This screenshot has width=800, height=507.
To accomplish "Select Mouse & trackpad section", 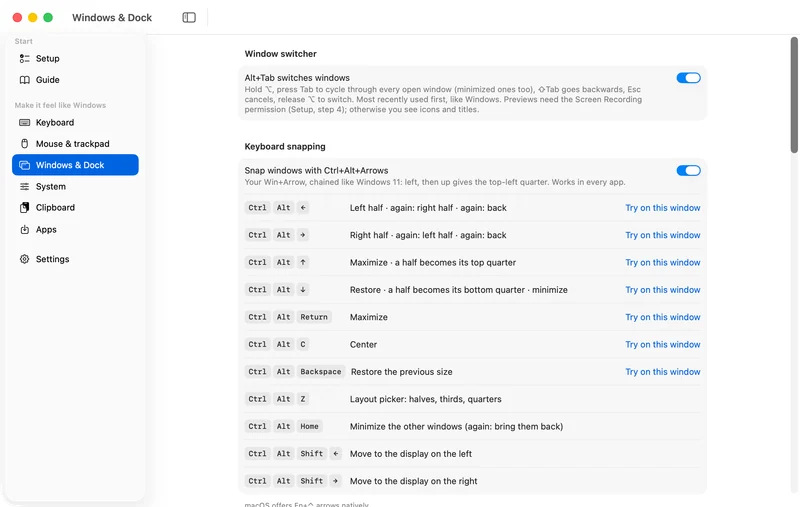I will [x=76, y=144].
